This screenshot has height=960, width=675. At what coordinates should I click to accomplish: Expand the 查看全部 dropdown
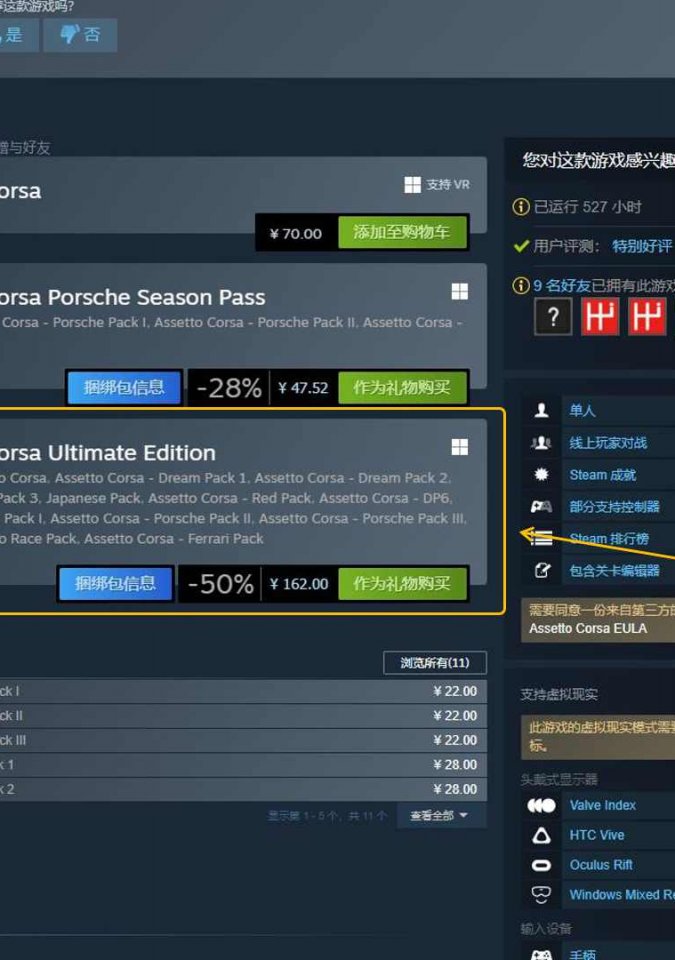(441, 816)
